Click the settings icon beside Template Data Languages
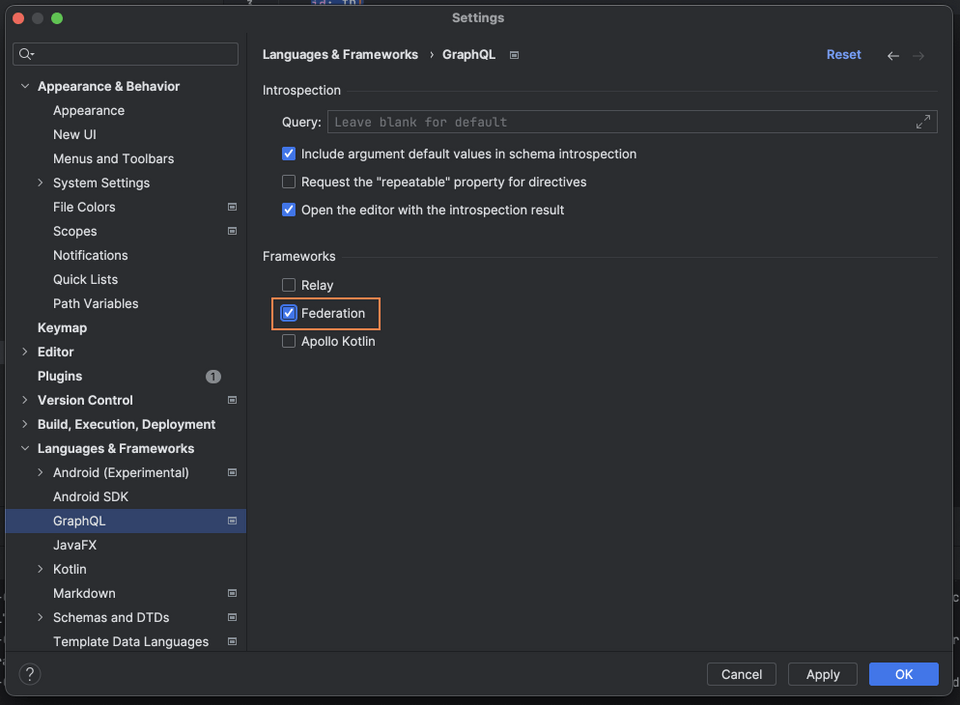 (x=232, y=641)
